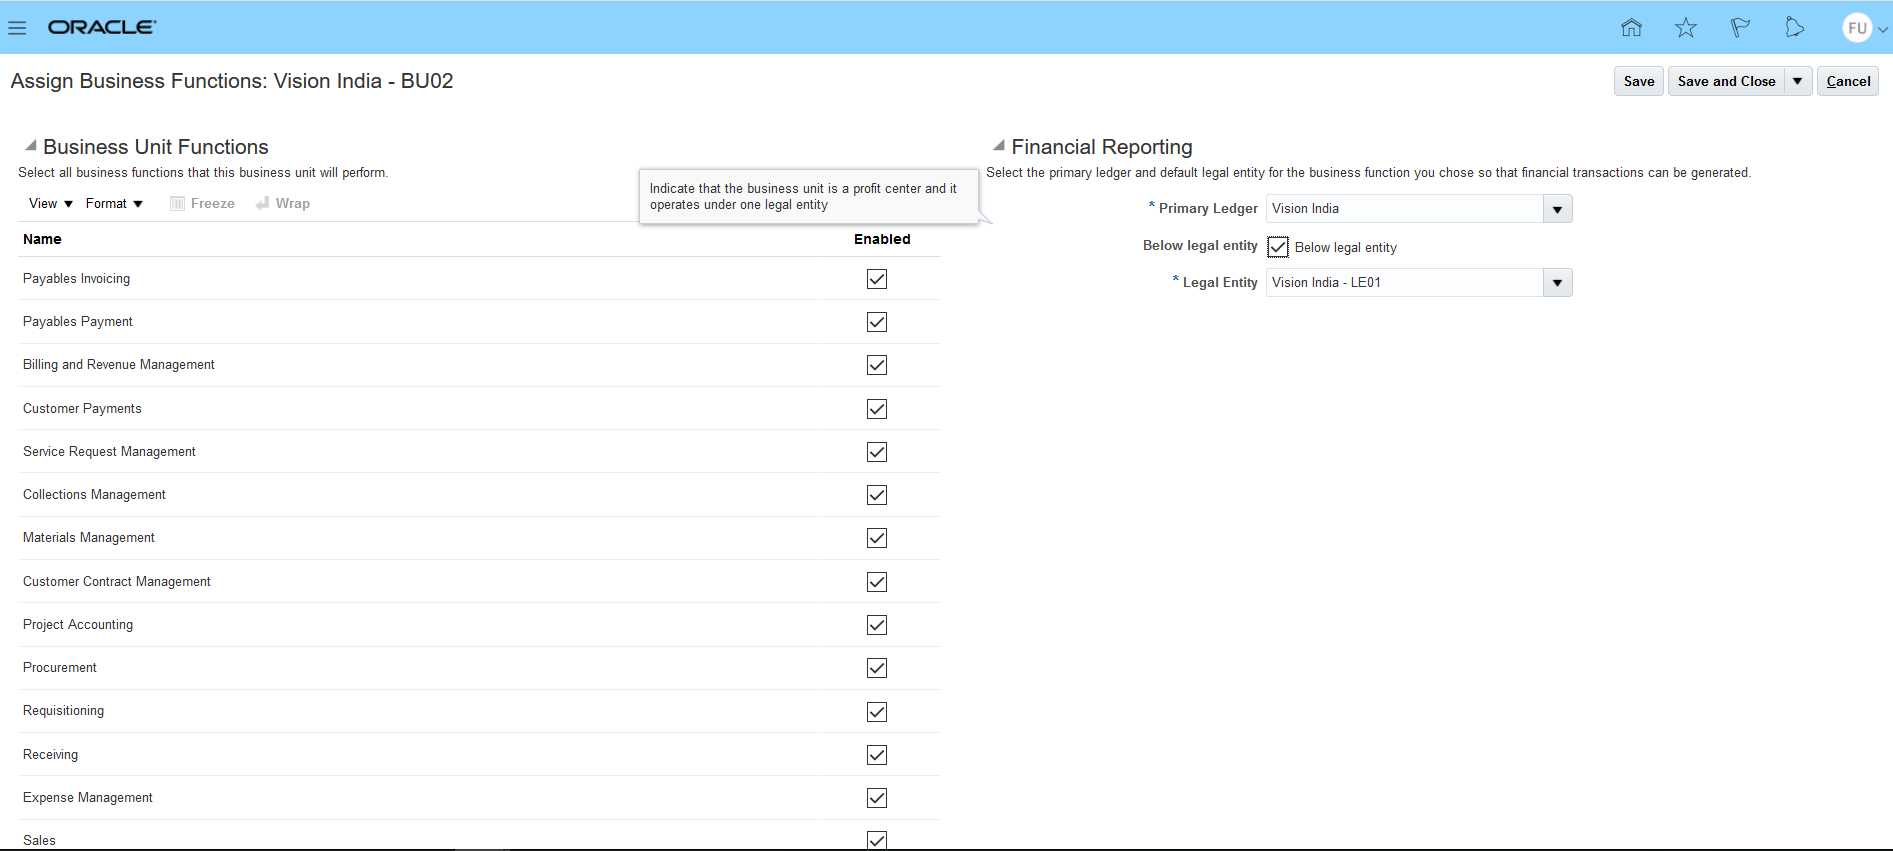Select the Payables Payment row name

coord(78,322)
